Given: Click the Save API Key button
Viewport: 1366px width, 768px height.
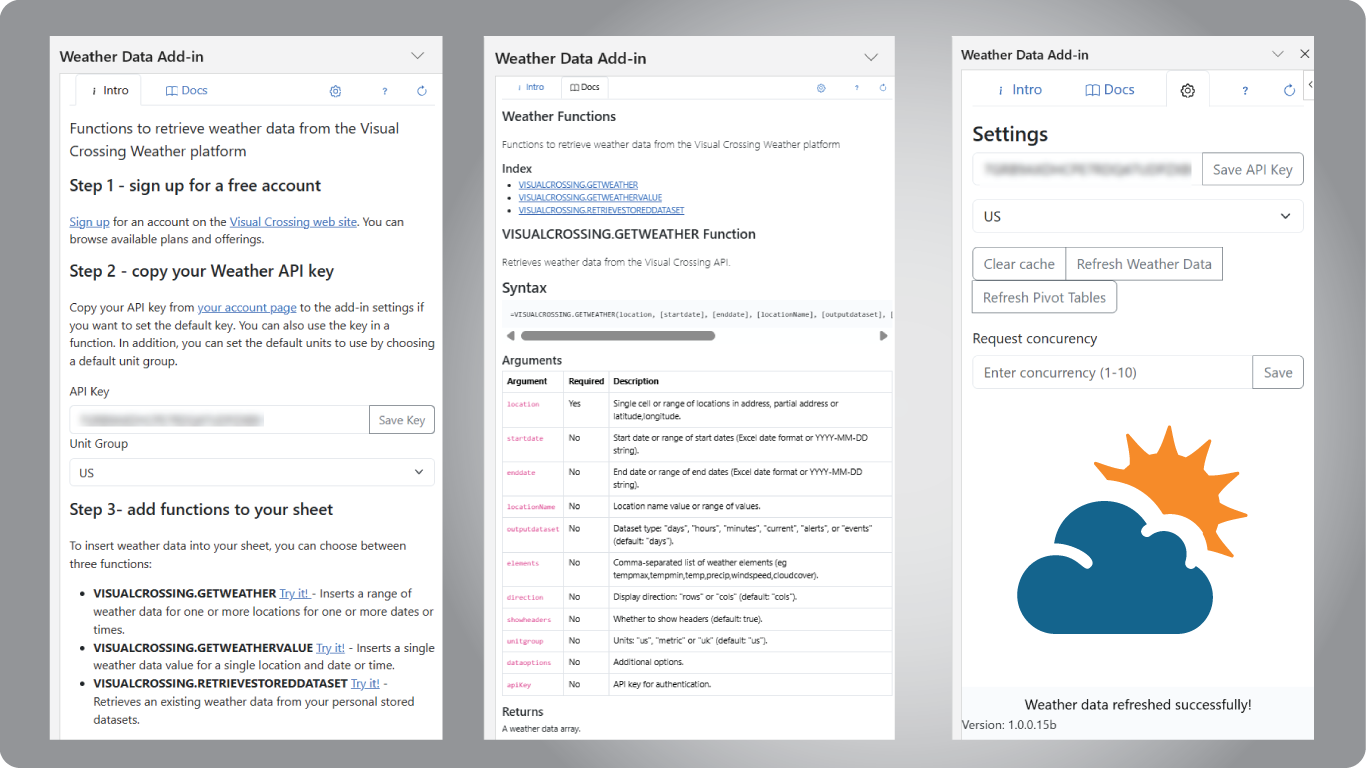Looking at the screenshot, I should (1253, 169).
